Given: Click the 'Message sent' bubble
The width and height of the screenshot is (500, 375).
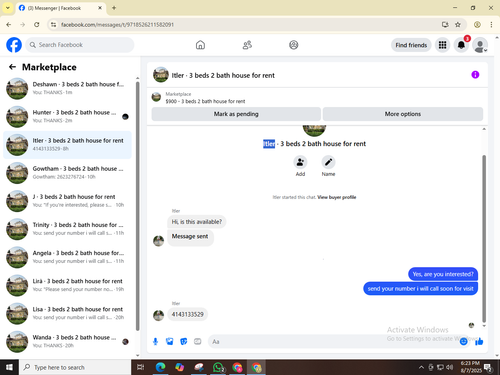Looking at the screenshot, I should coord(190,236).
